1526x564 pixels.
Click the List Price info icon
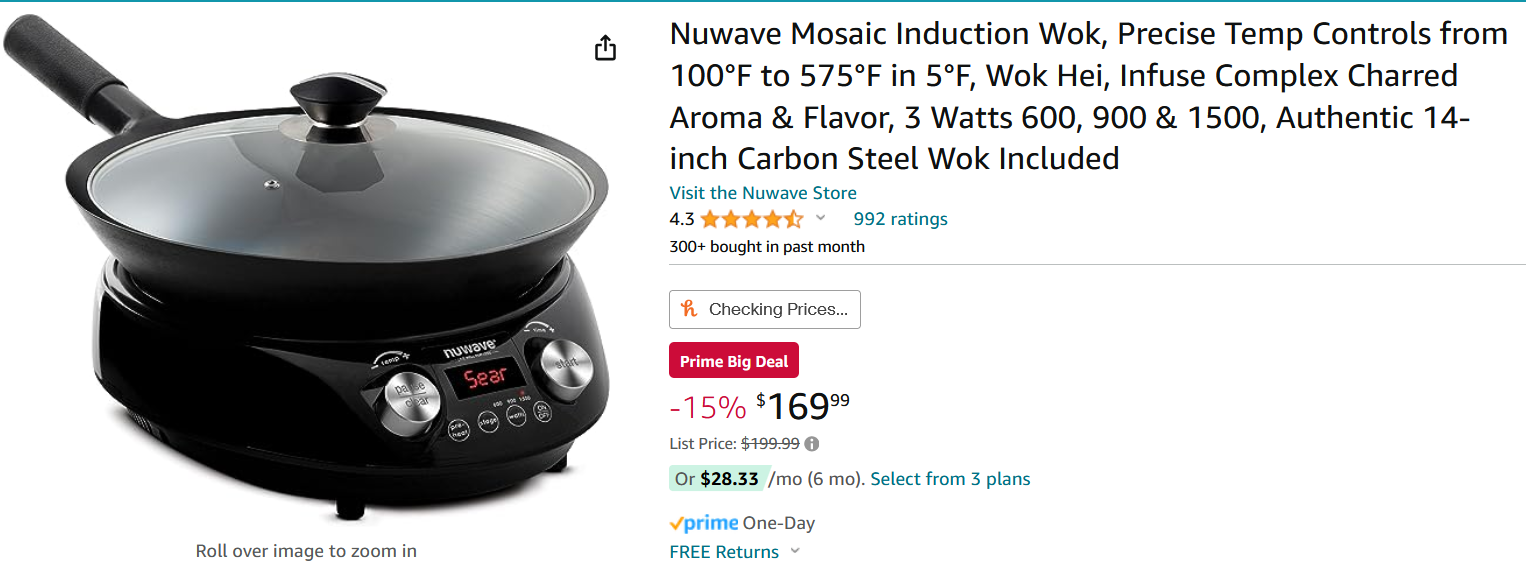[x=812, y=444]
